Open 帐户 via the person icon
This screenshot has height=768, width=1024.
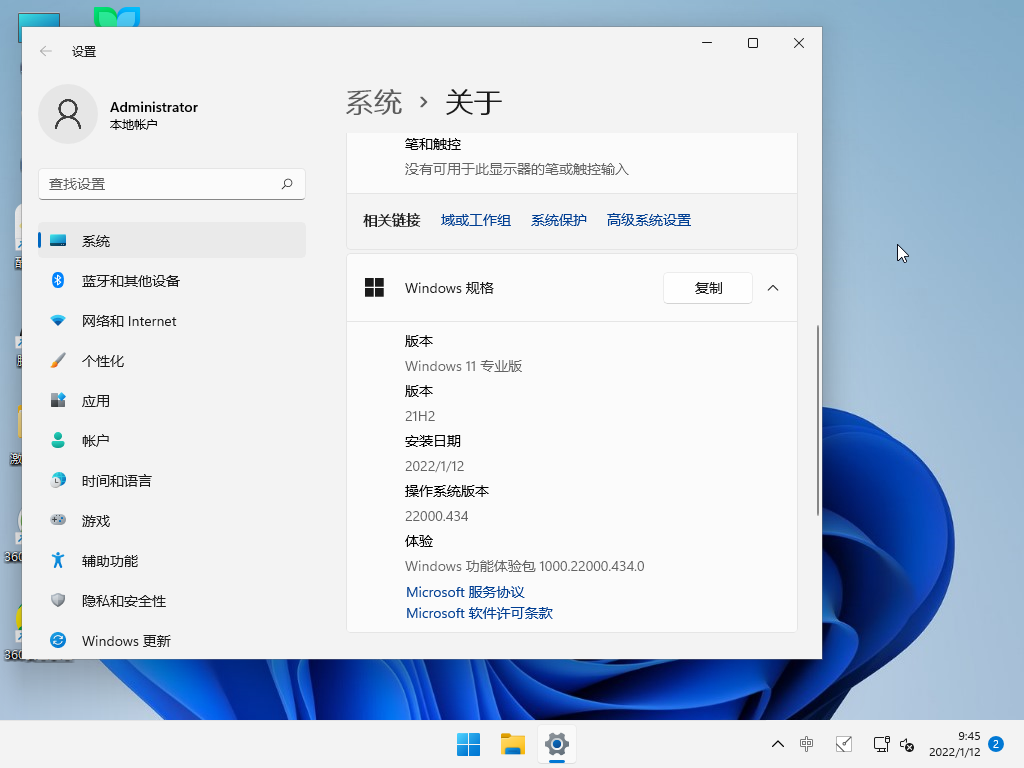[58, 440]
